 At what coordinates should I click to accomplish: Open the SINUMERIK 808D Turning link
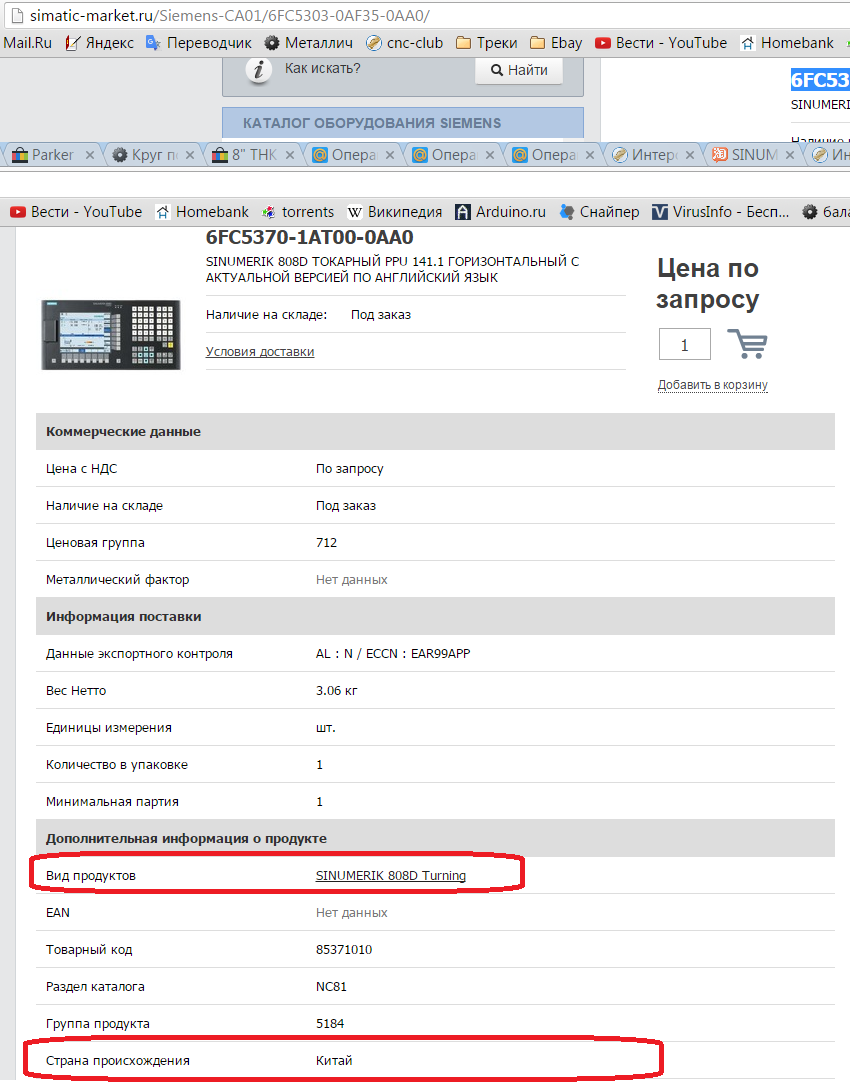coord(391,875)
